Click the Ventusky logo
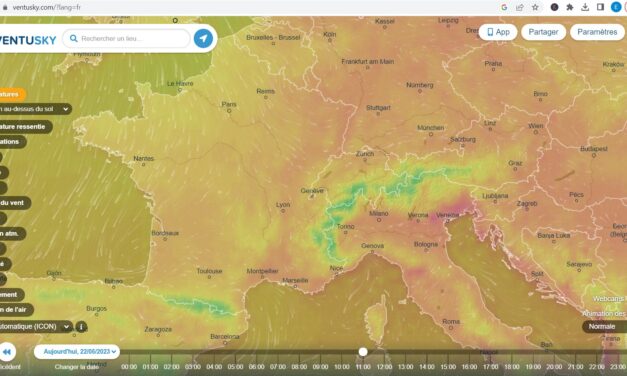The width and height of the screenshot is (627, 376). point(28,40)
